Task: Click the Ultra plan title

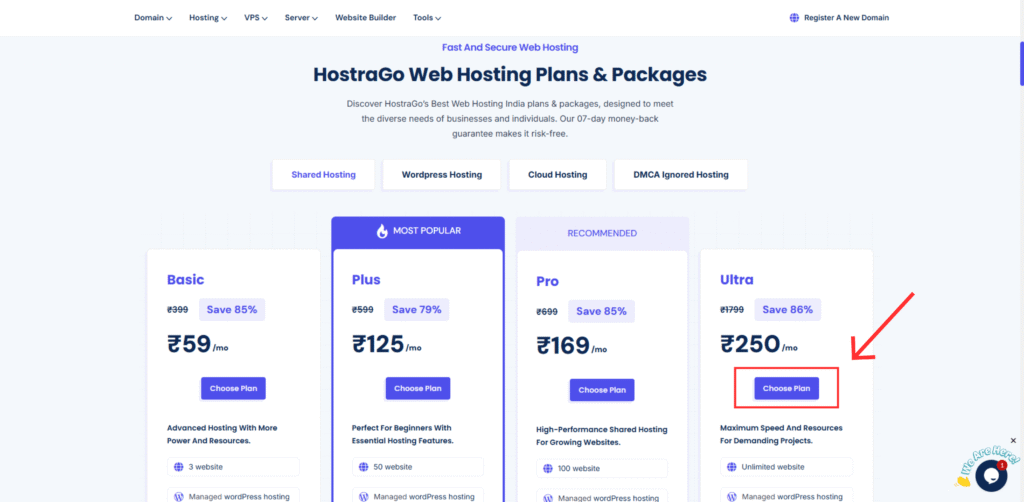Action: (x=737, y=280)
